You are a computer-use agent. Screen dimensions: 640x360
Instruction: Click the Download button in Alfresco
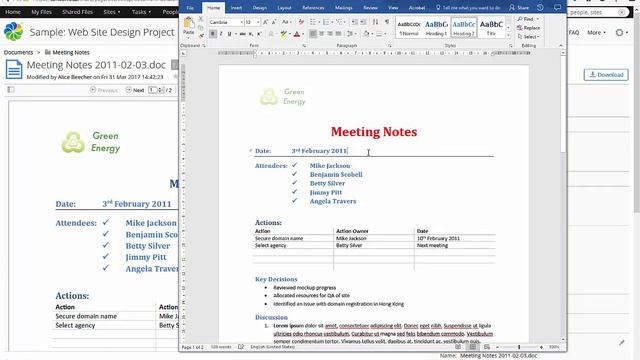[x=606, y=75]
